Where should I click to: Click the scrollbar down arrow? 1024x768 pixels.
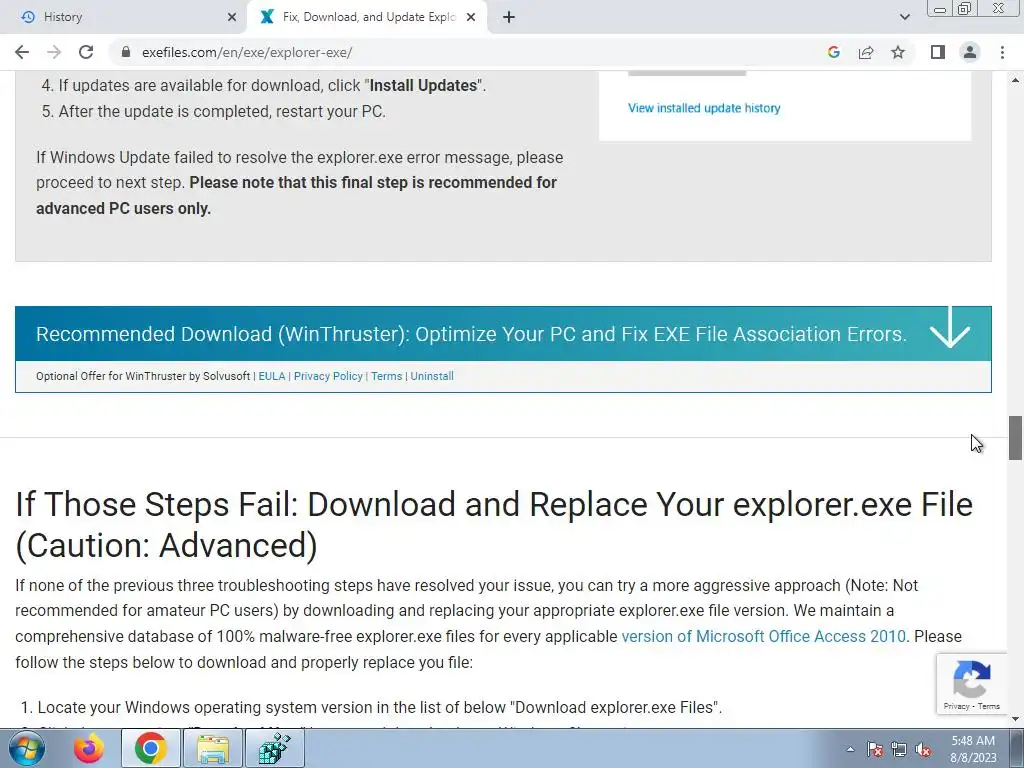tap(1016, 719)
